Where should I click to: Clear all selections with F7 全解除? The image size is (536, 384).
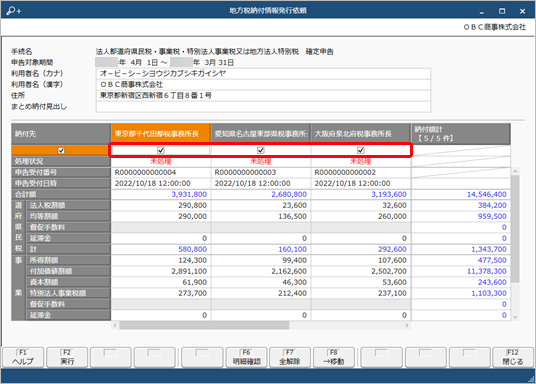click(290, 357)
